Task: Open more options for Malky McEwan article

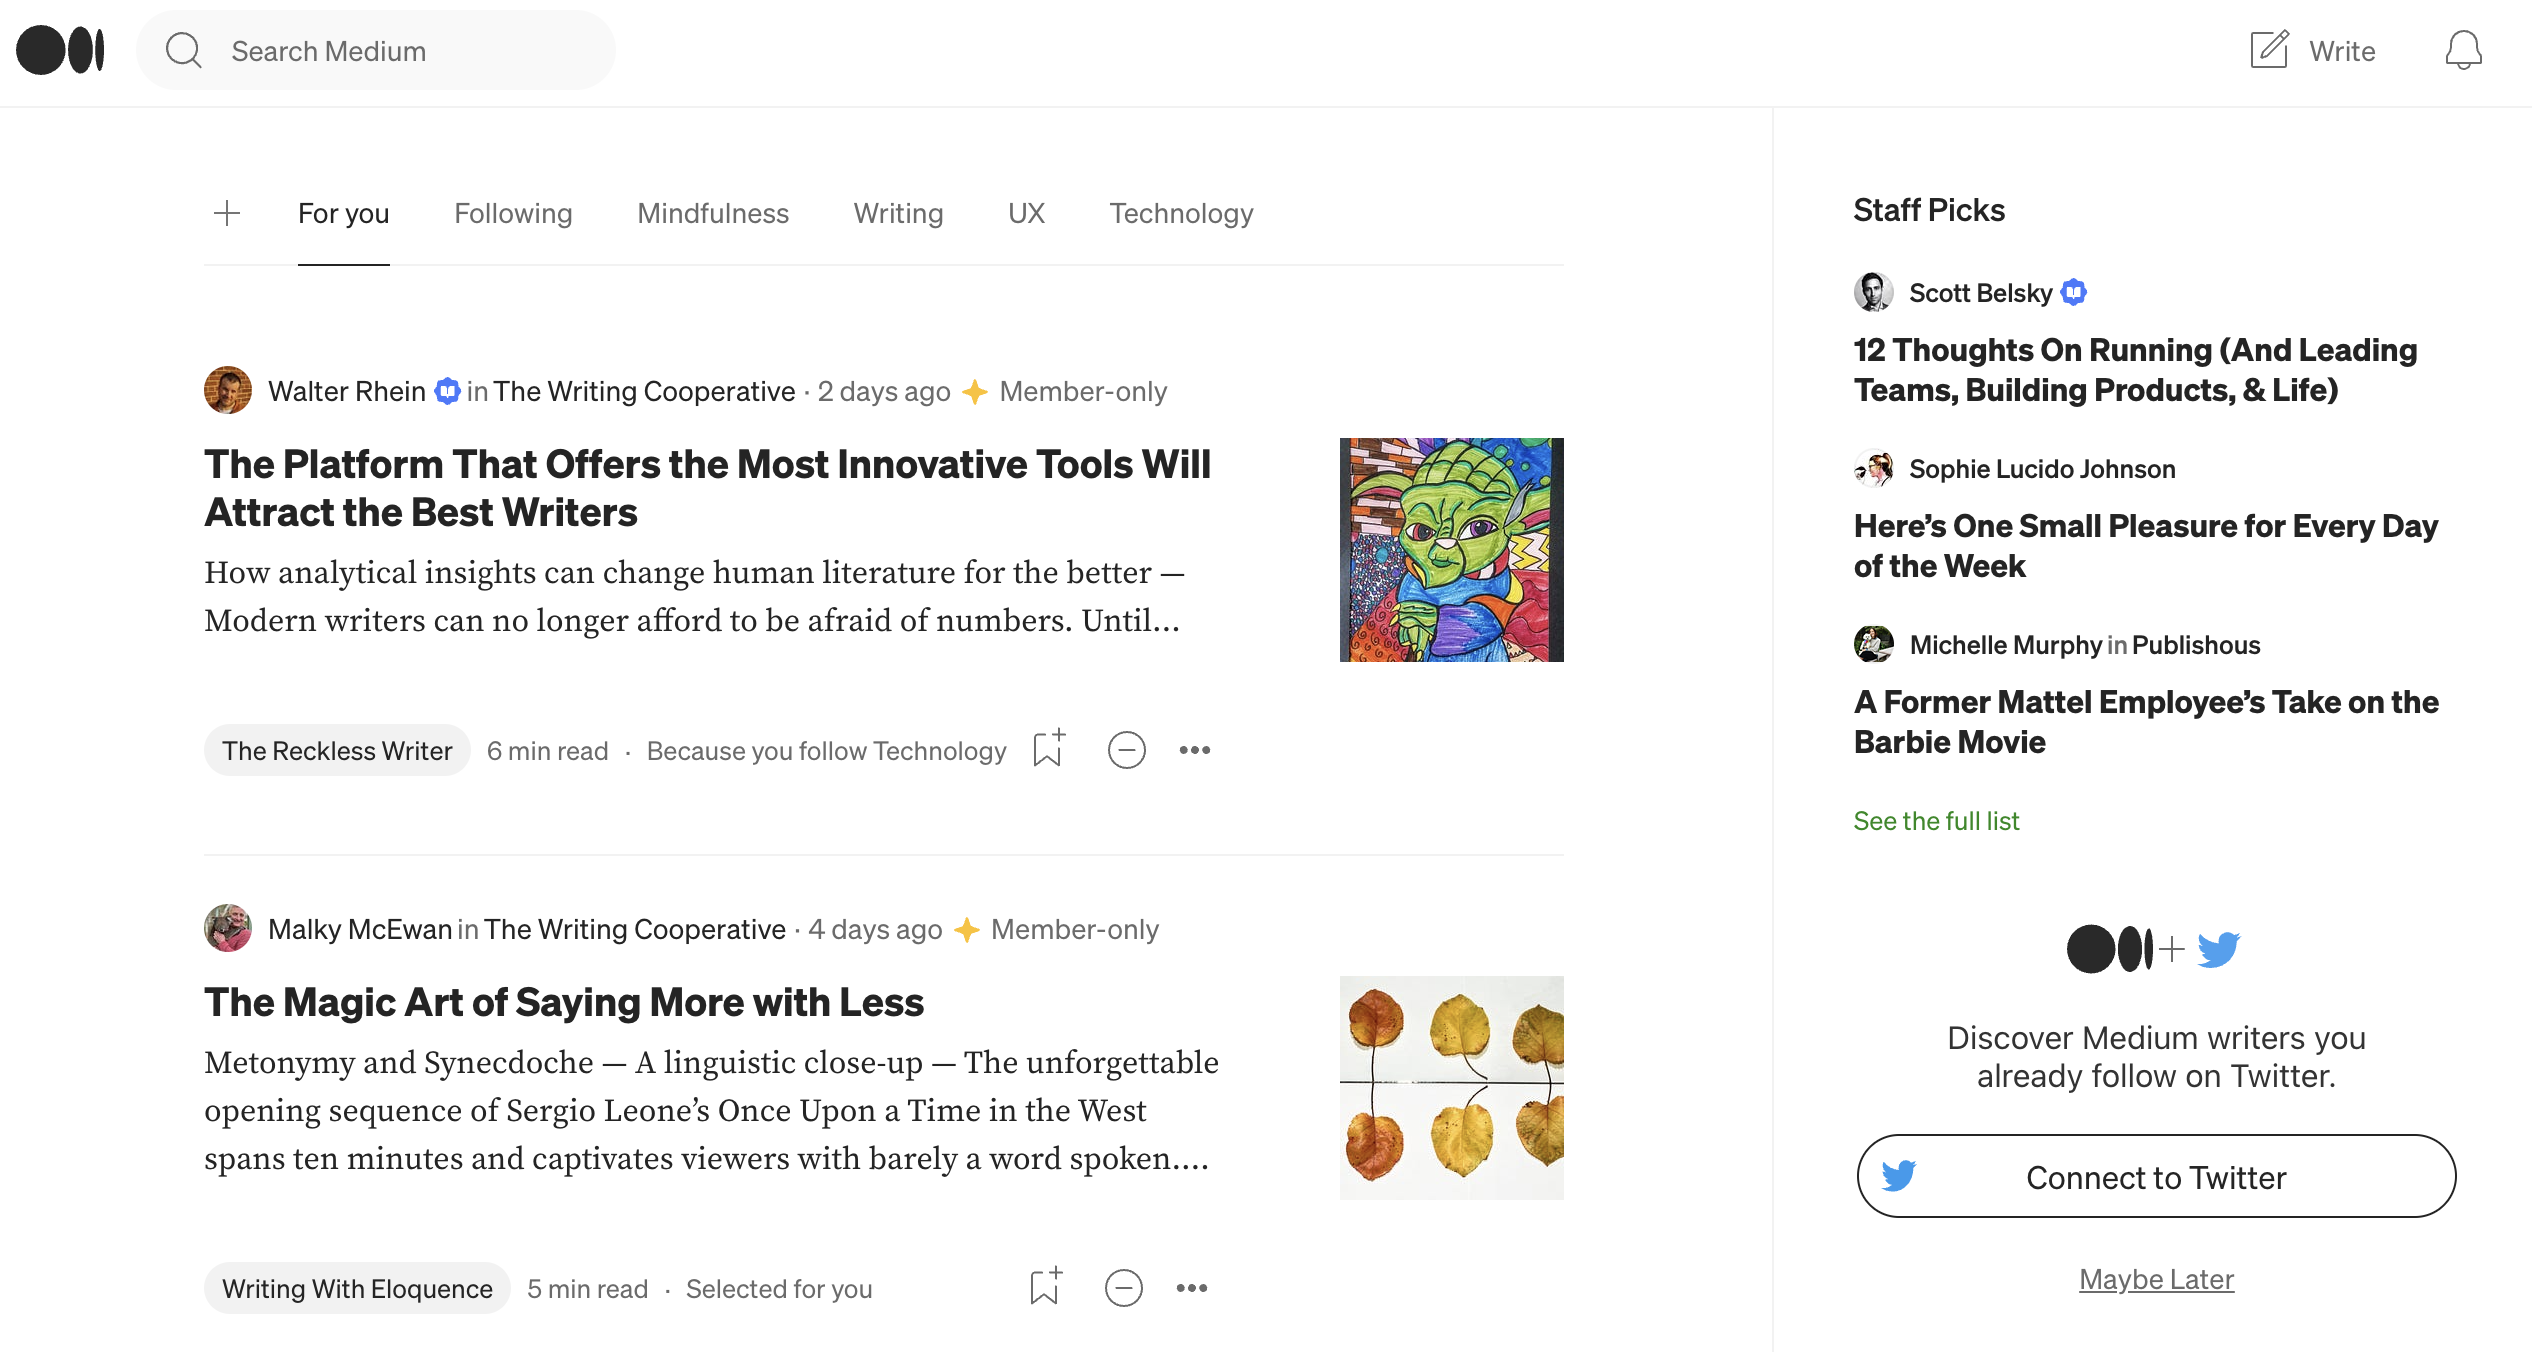Action: pyautogui.click(x=1191, y=1288)
